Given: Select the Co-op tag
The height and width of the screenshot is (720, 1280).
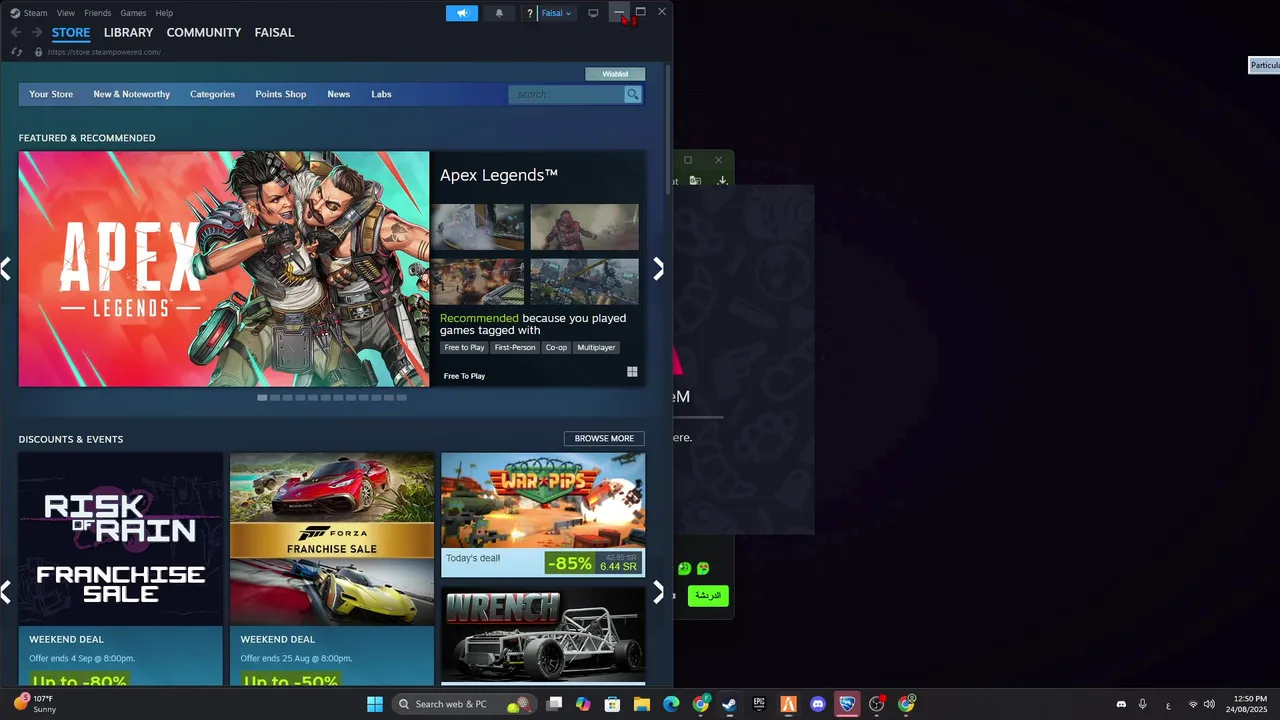Looking at the screenshot, I should coord(556,347).
